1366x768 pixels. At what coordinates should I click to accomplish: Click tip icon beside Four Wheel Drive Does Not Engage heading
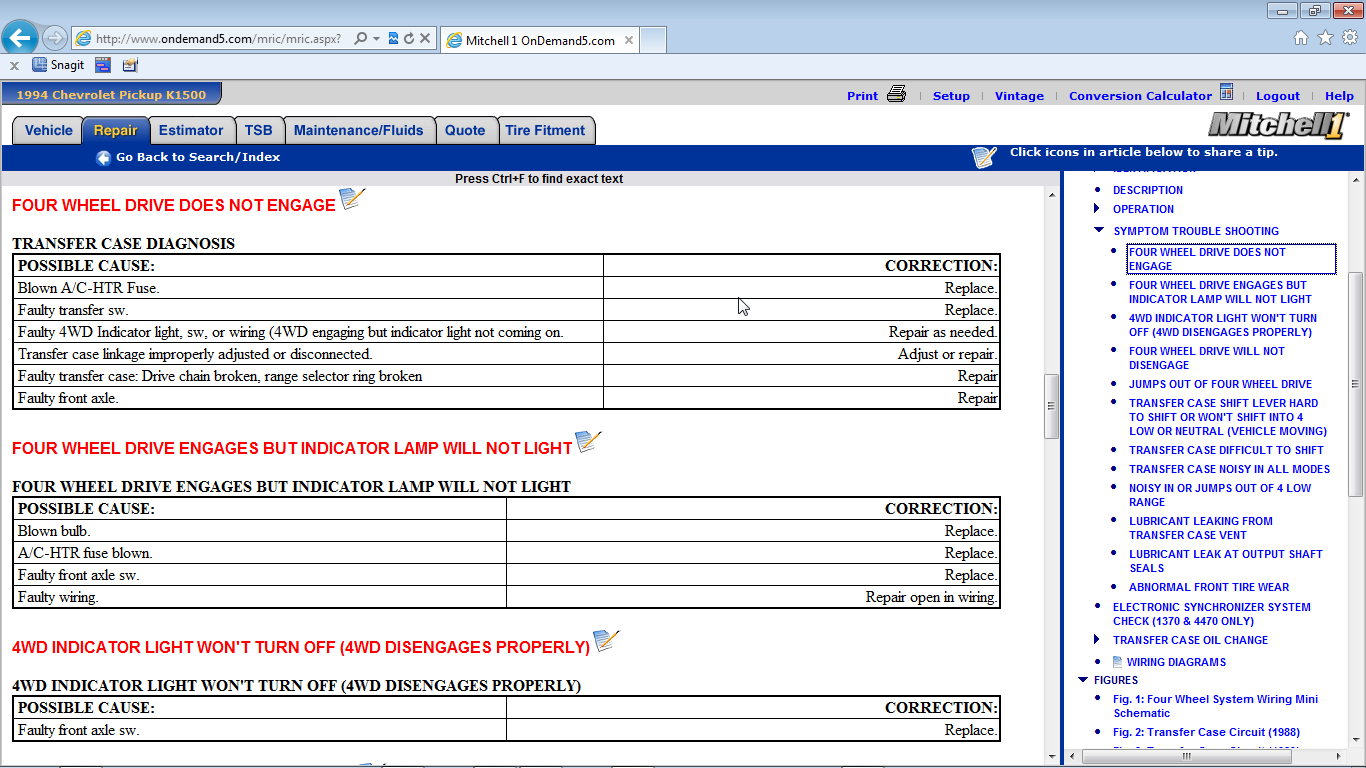[353, 199]
